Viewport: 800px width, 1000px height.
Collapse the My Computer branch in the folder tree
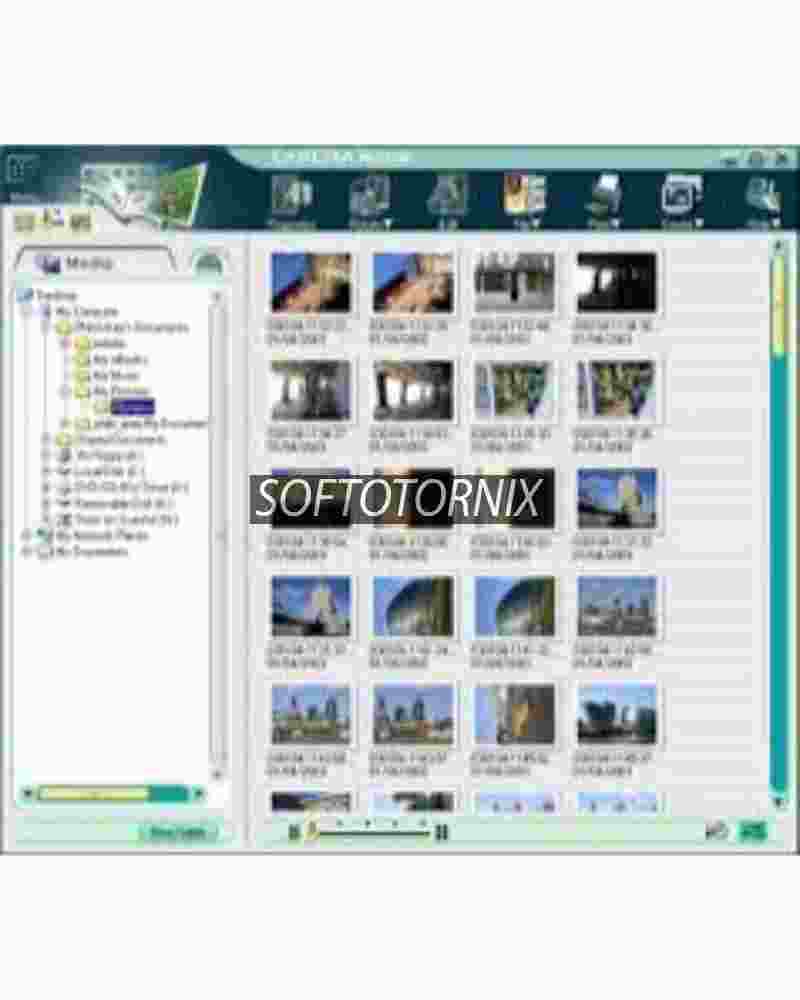(x=45, y=310)
